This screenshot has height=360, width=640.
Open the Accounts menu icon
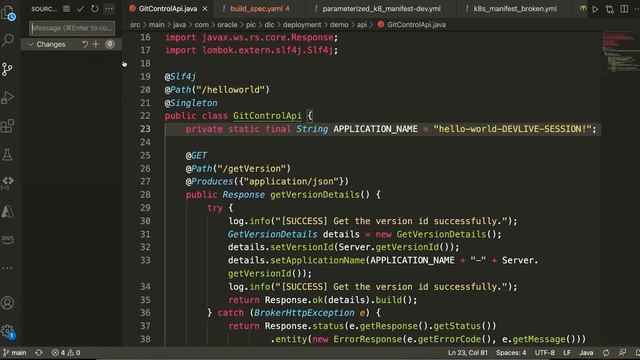[7, 303]
